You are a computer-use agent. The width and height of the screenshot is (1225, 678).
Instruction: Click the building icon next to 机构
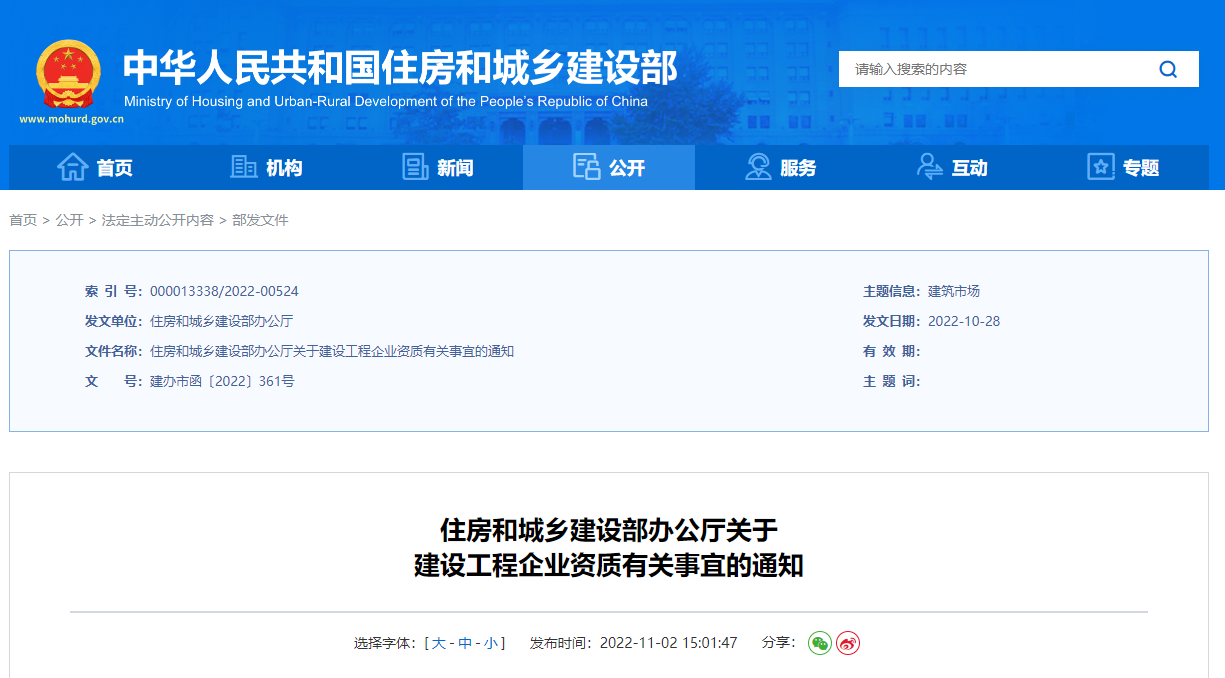point(243,167)
